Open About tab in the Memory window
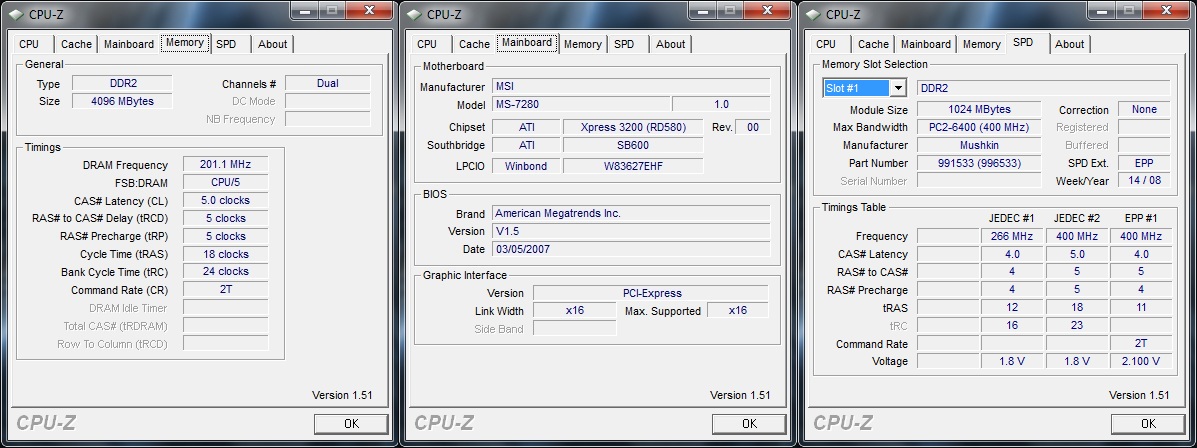1197x448 pixels. (x=273, y=44)
